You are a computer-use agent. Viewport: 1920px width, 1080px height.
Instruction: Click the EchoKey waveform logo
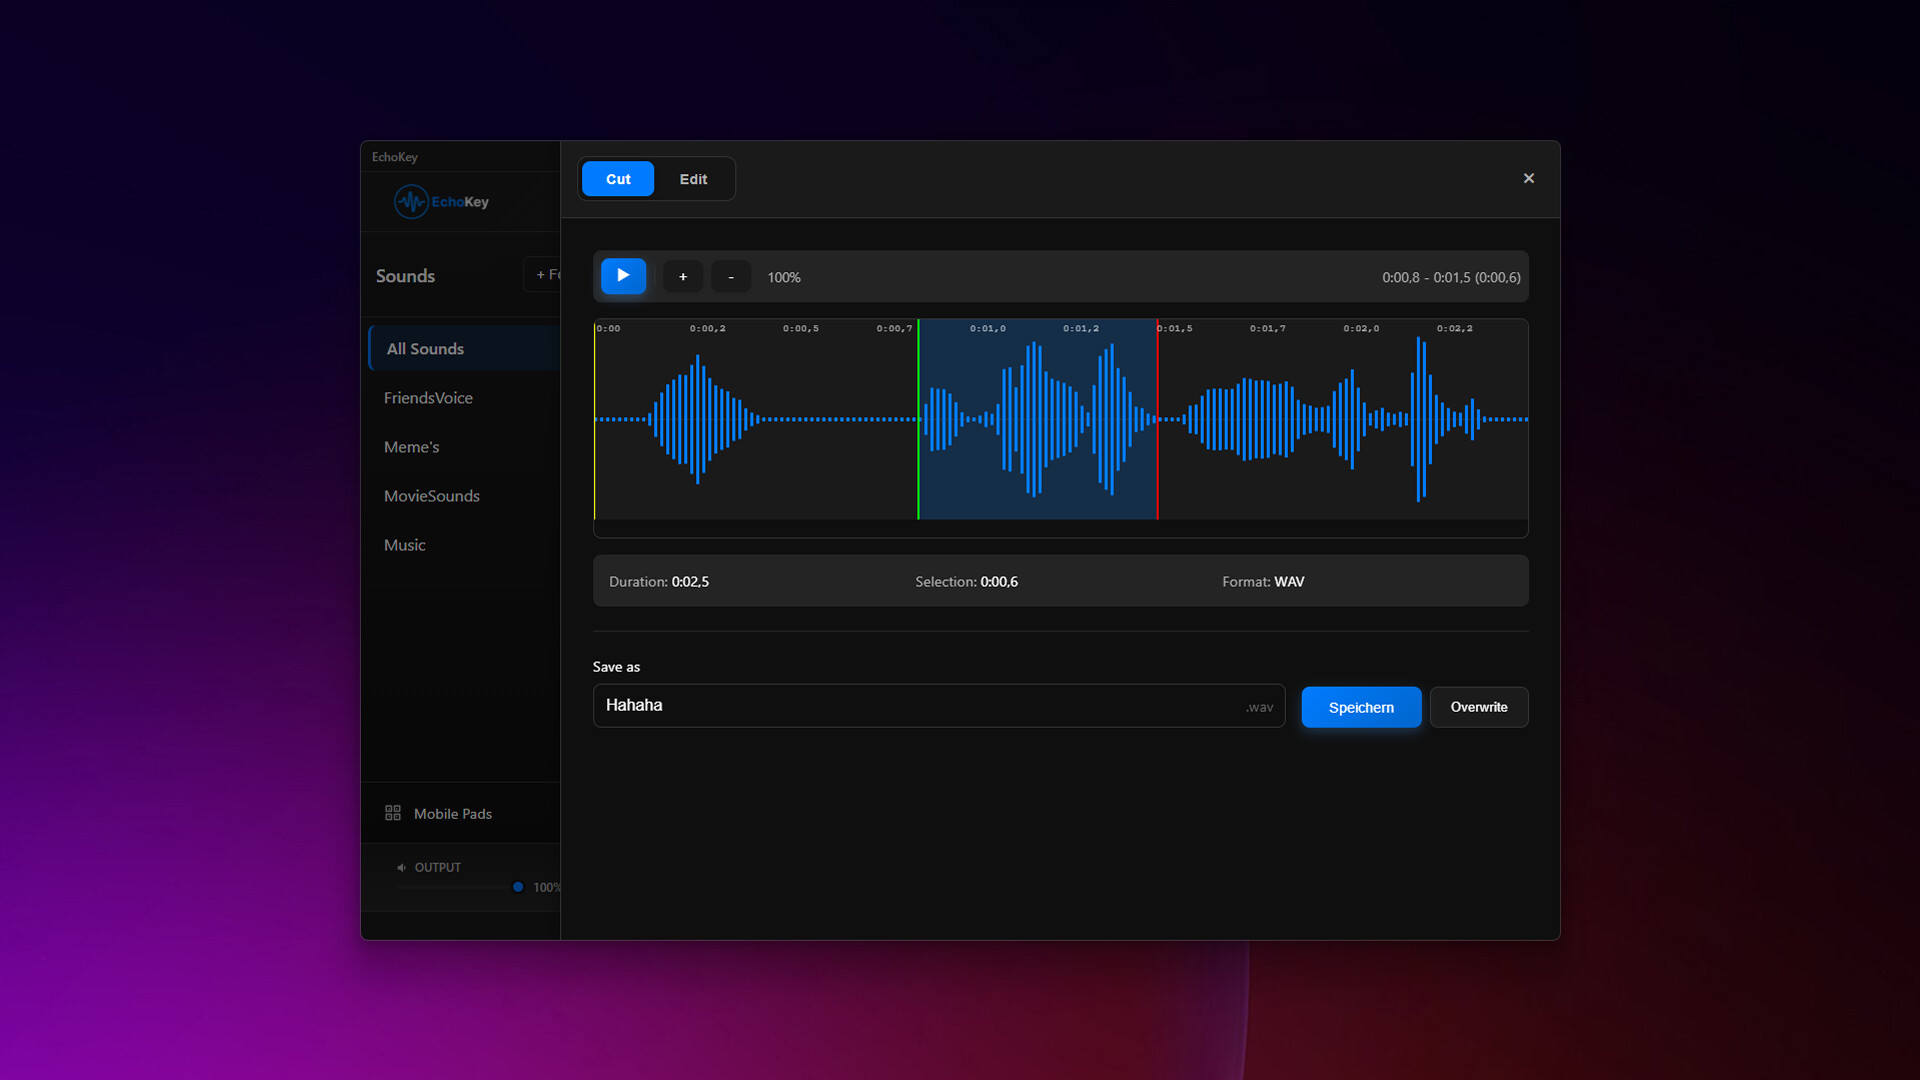[x=411, y=202]
